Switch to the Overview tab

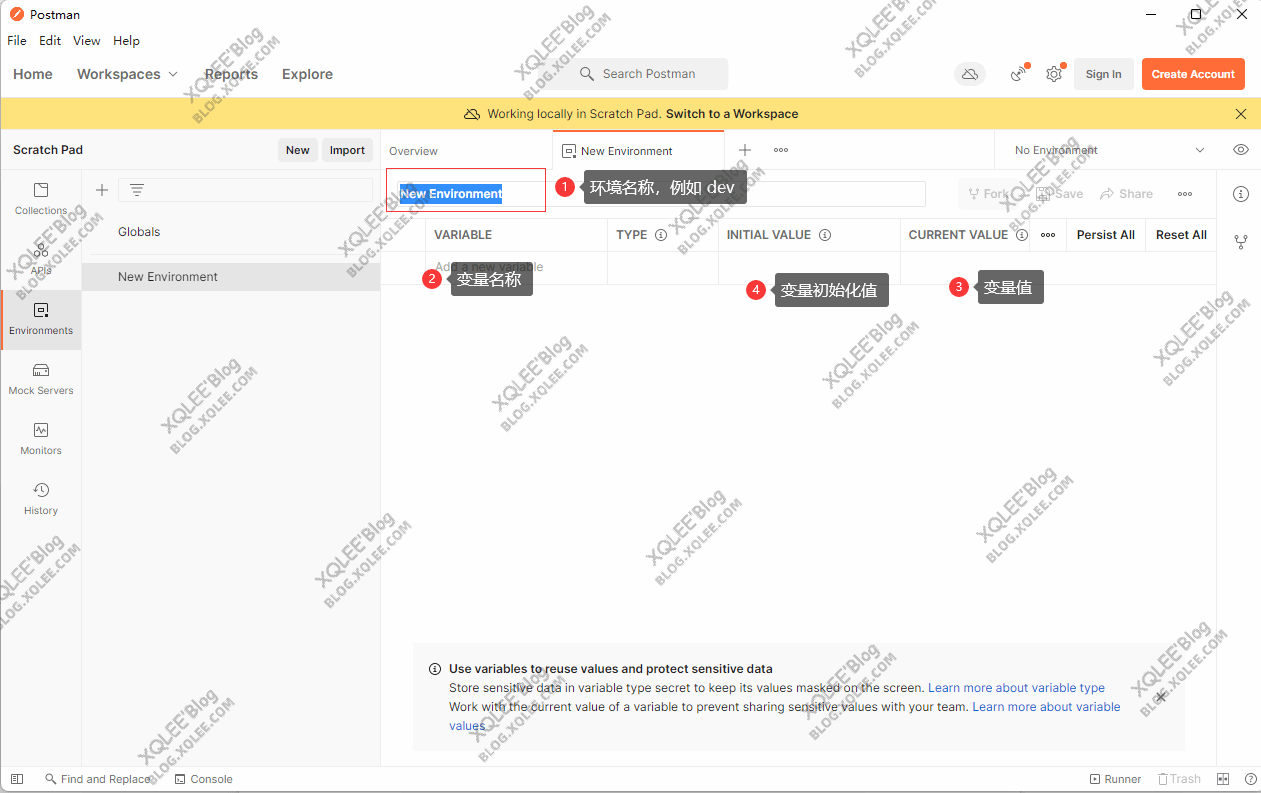414,151
